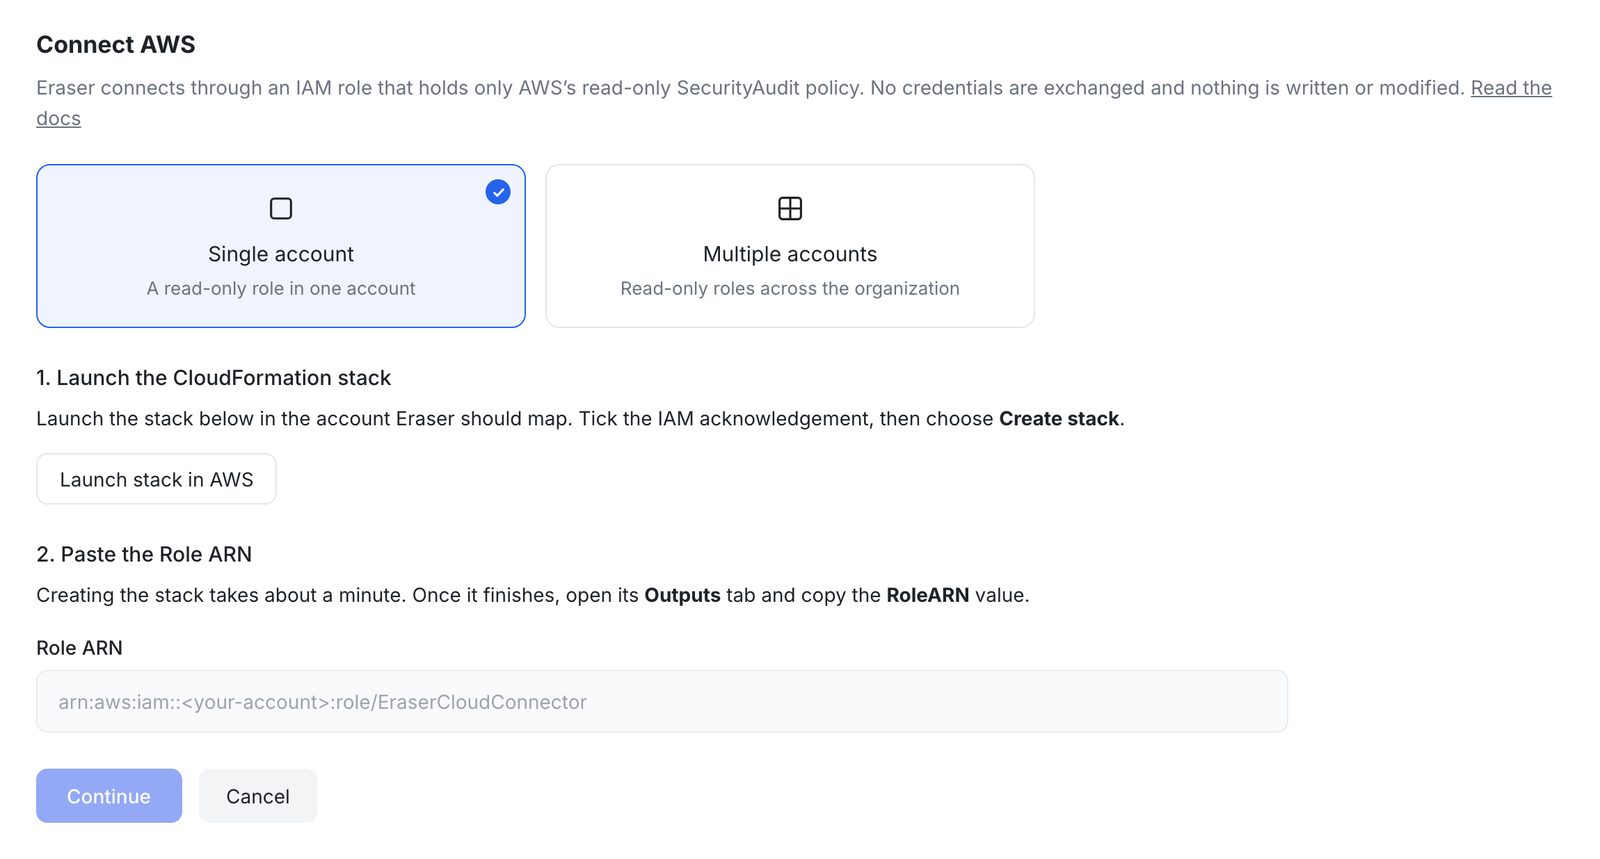
Task: Choose the Multiple accounts option card
Action: [790, 246]
